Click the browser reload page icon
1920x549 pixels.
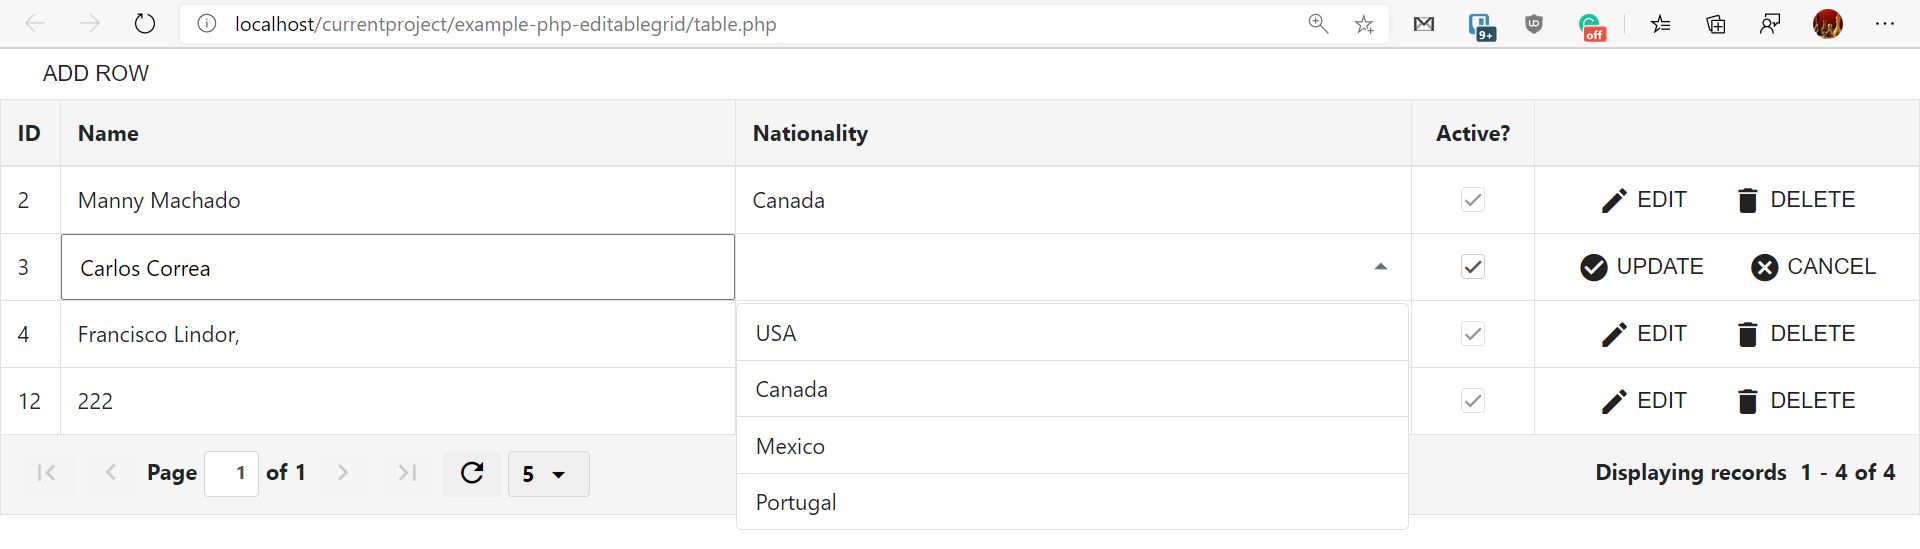pyautogui.click(x=145, y=24)
